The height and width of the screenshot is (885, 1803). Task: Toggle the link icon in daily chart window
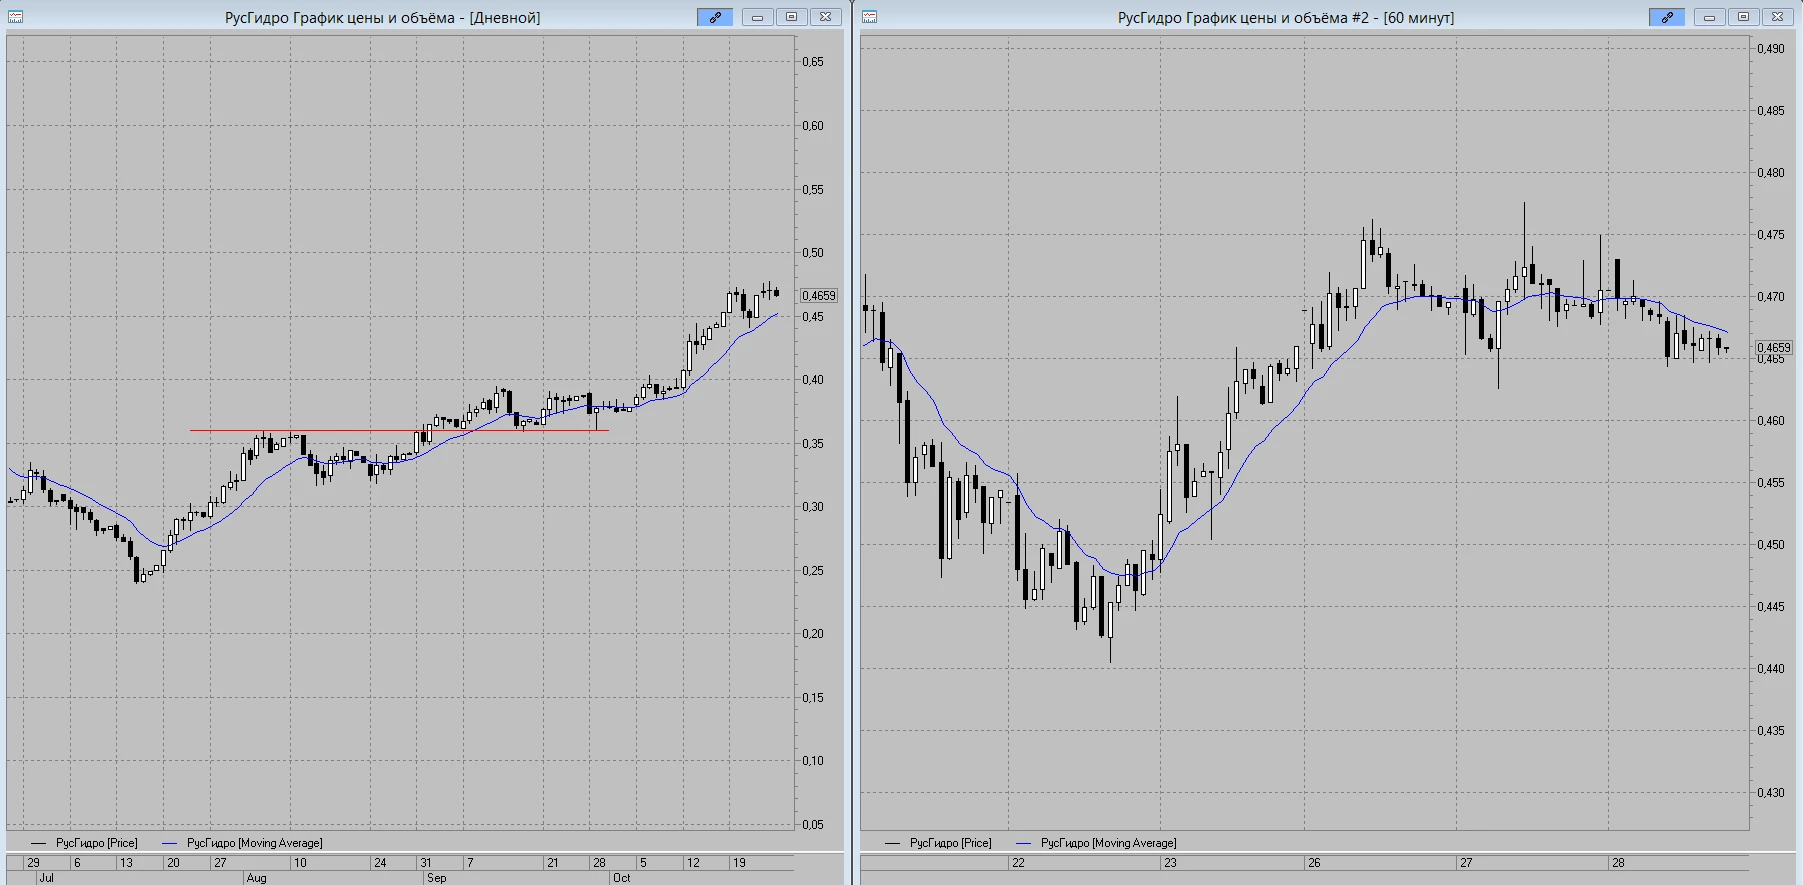tap(715, 17)
